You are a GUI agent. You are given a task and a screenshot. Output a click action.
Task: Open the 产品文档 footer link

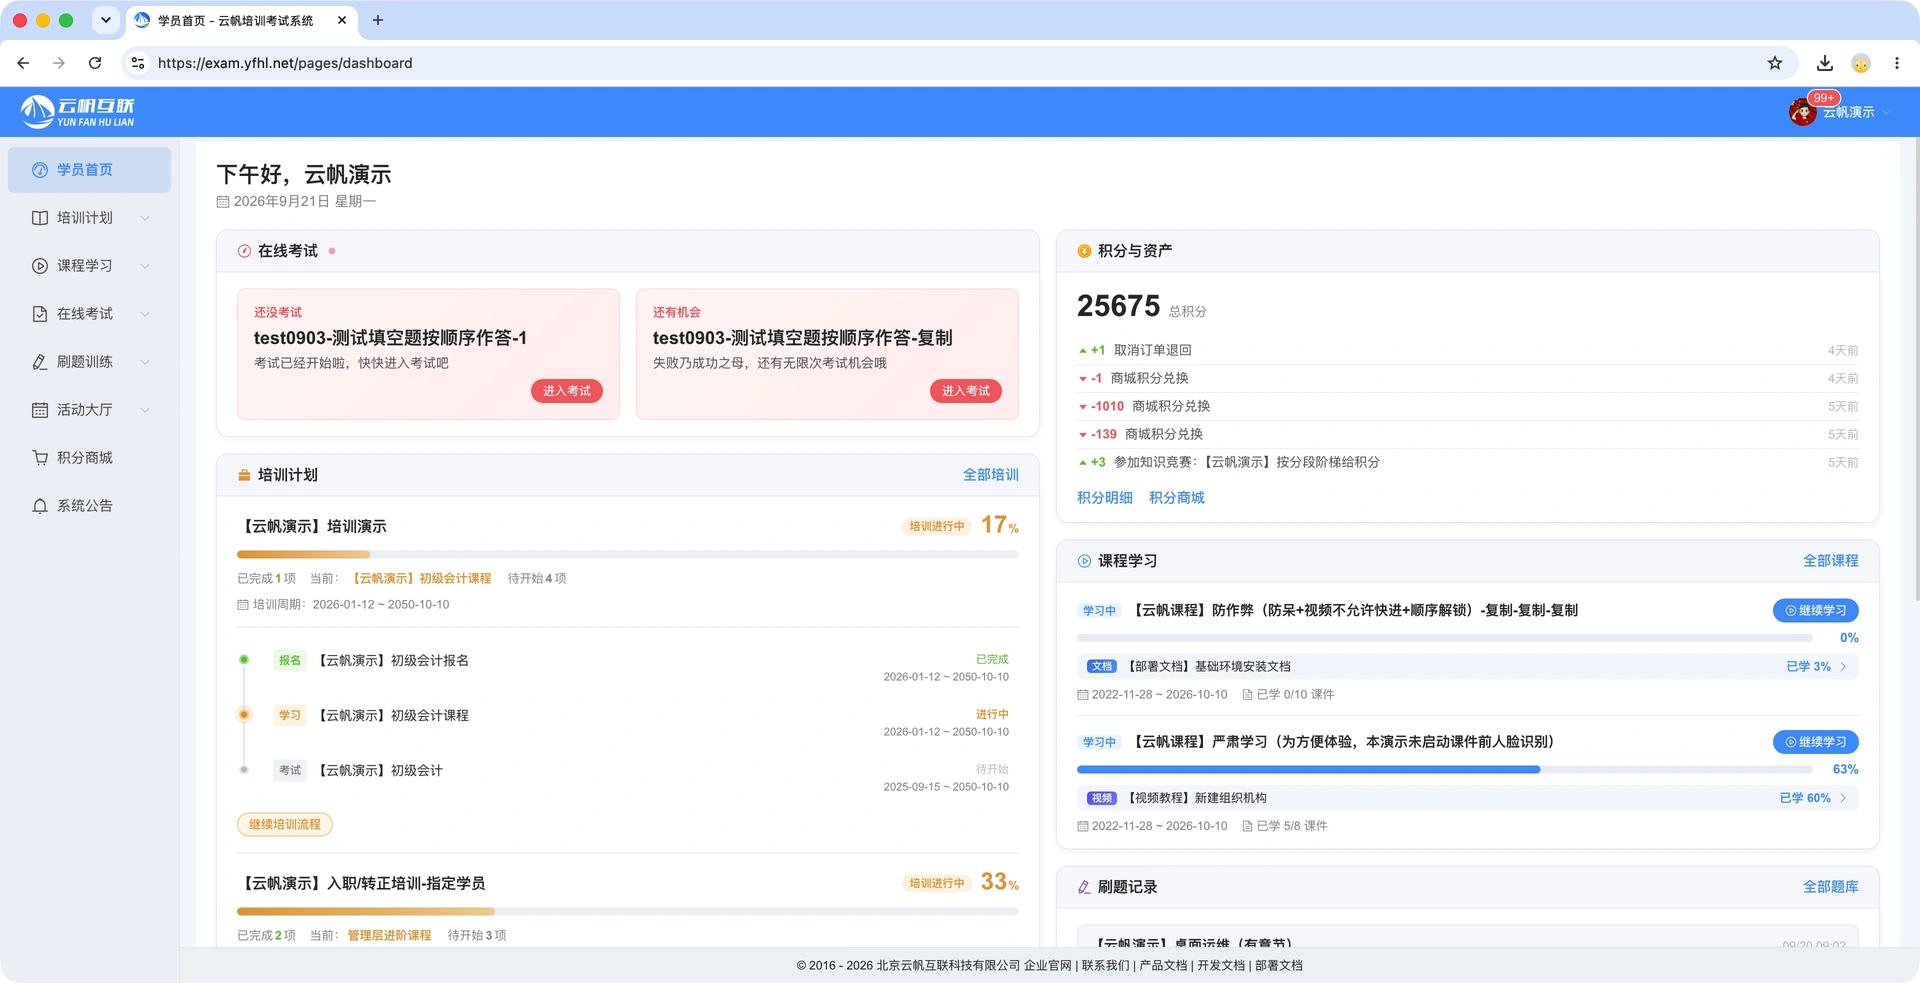(1163, 965)
